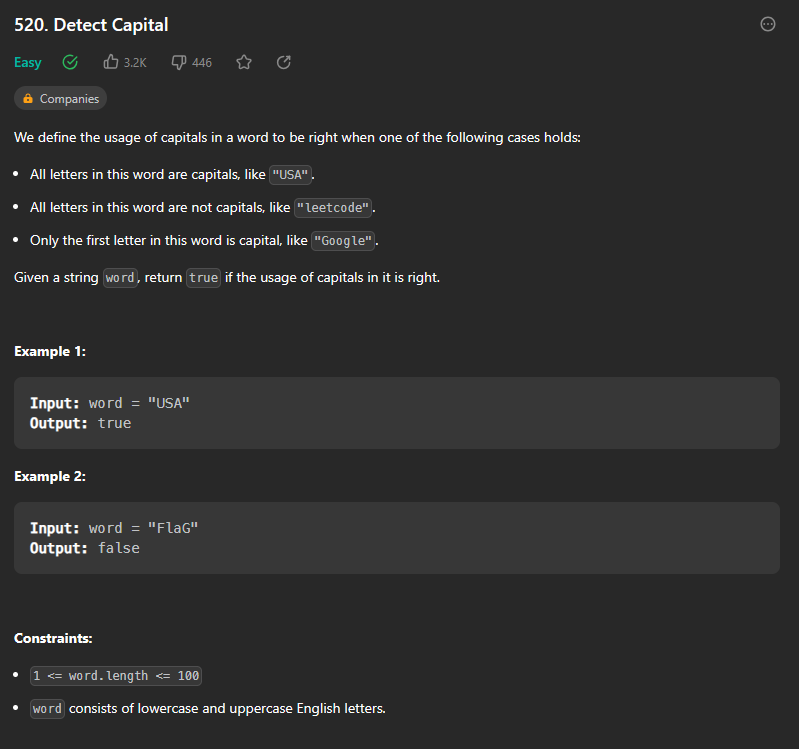Add problem to favorites with star icon
The image size is (799, 749).
(244, 62)
